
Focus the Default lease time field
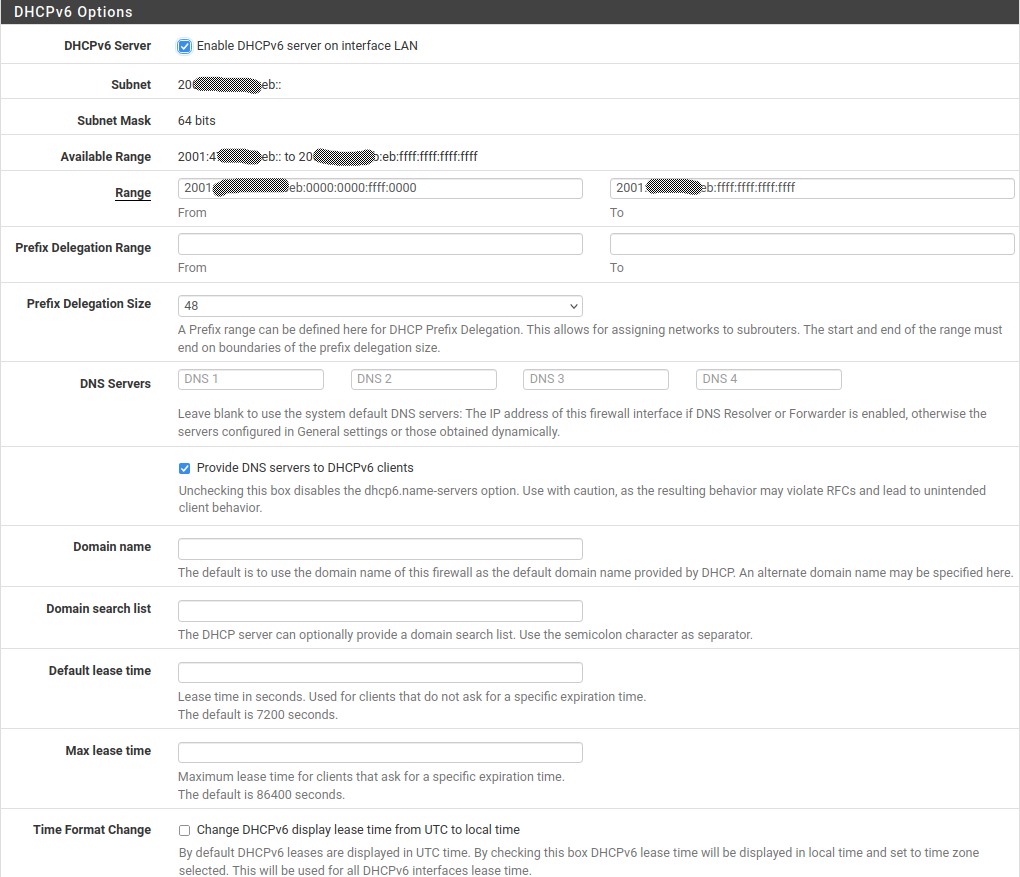click(380, 672)
